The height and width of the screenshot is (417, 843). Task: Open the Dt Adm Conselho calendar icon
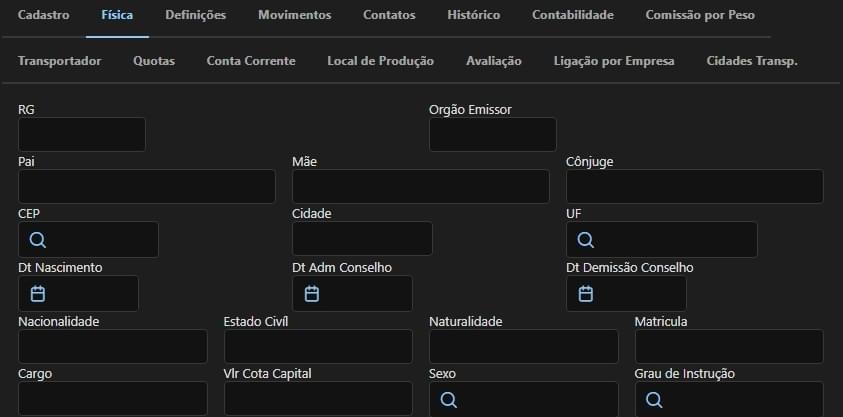[312, 294]
